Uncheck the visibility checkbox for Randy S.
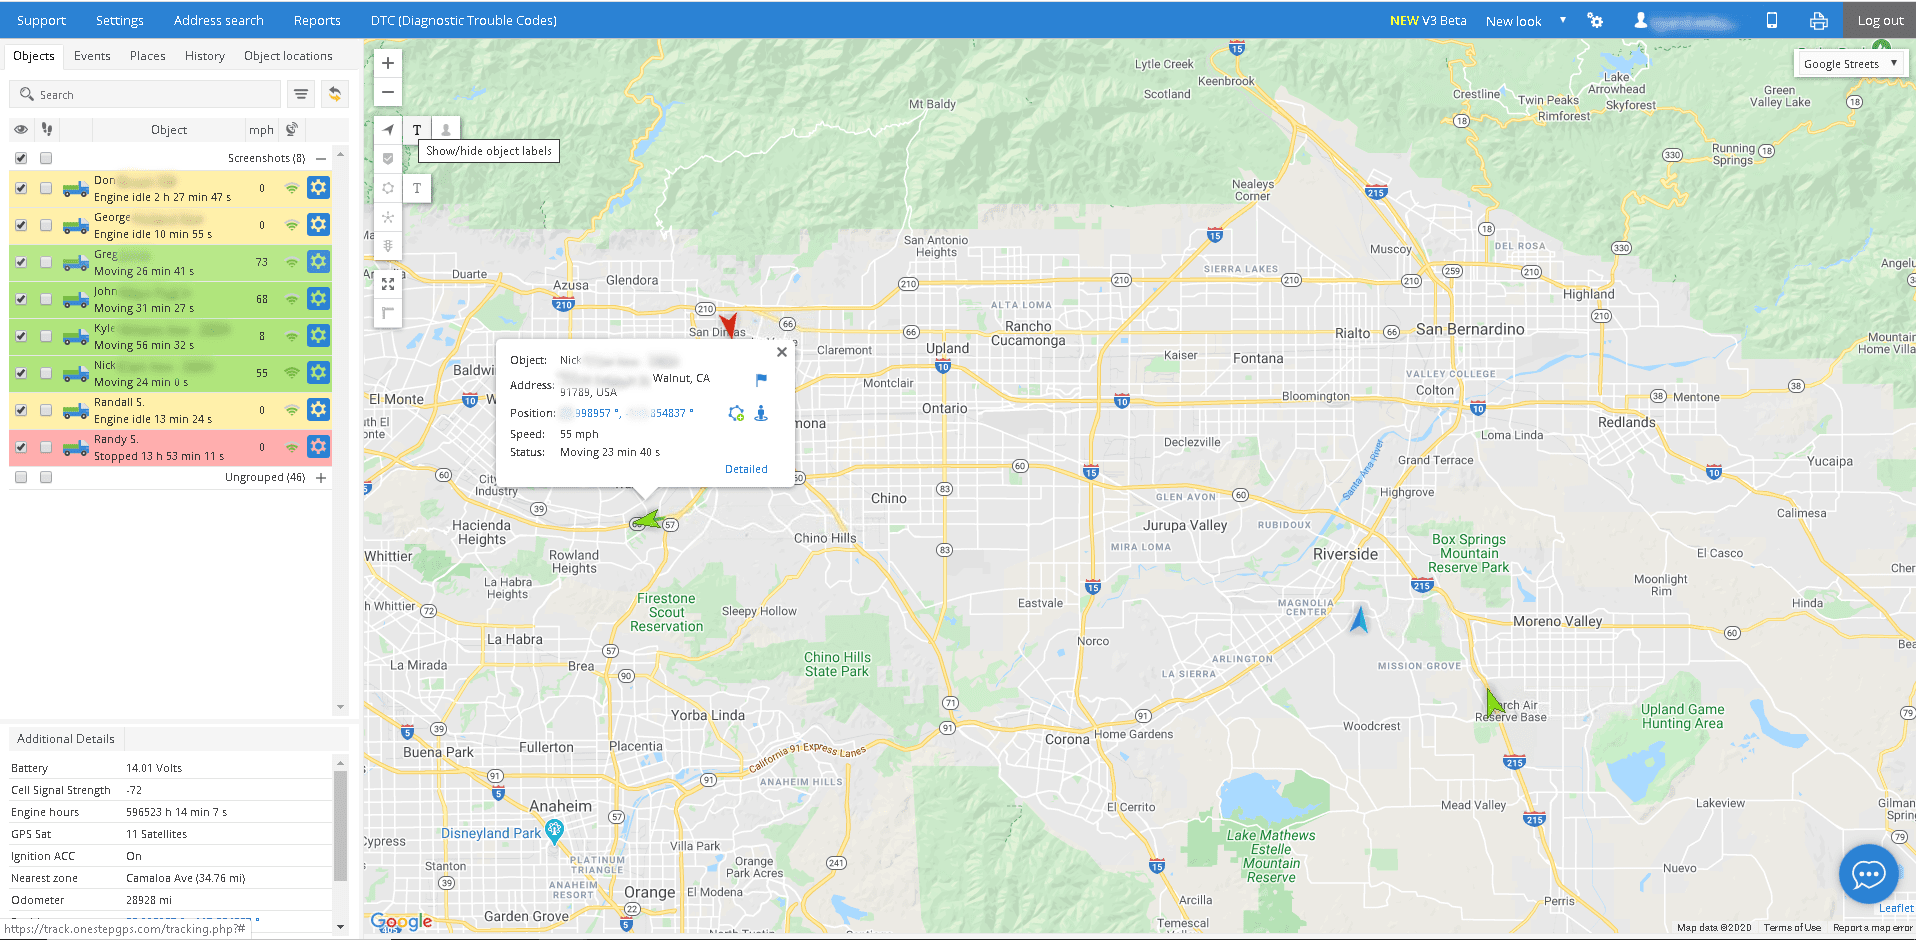1916x940 pixels. [21, 447]
